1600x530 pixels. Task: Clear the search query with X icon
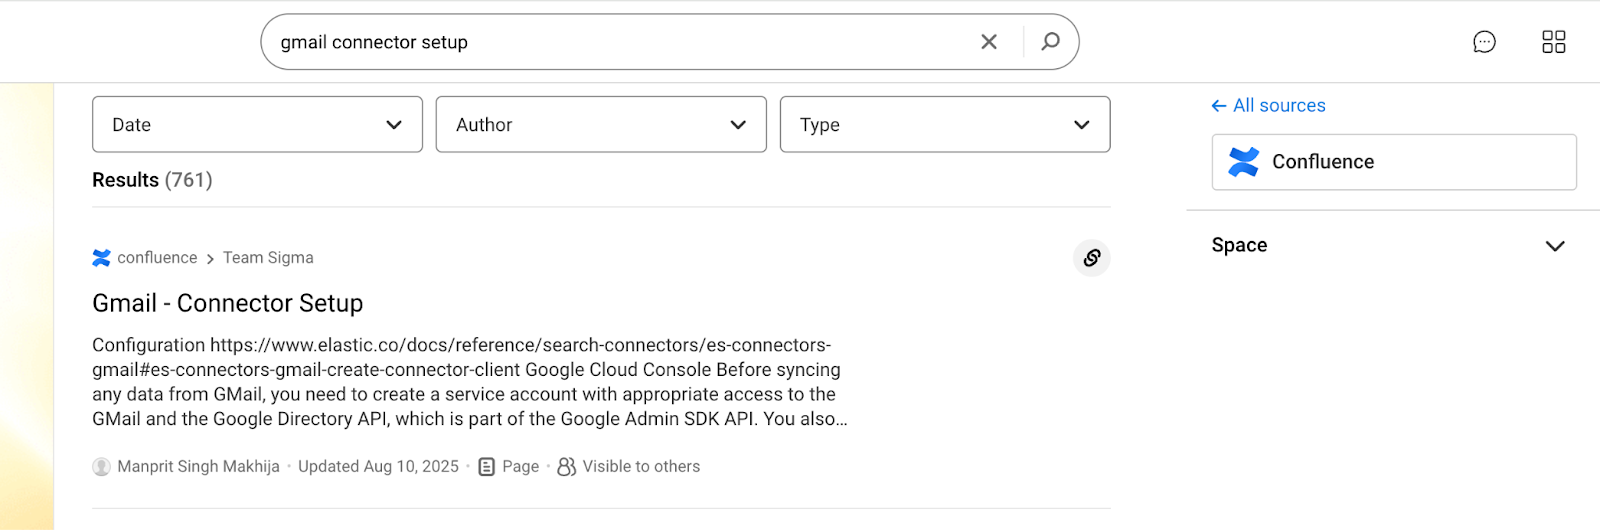point(988,42)
